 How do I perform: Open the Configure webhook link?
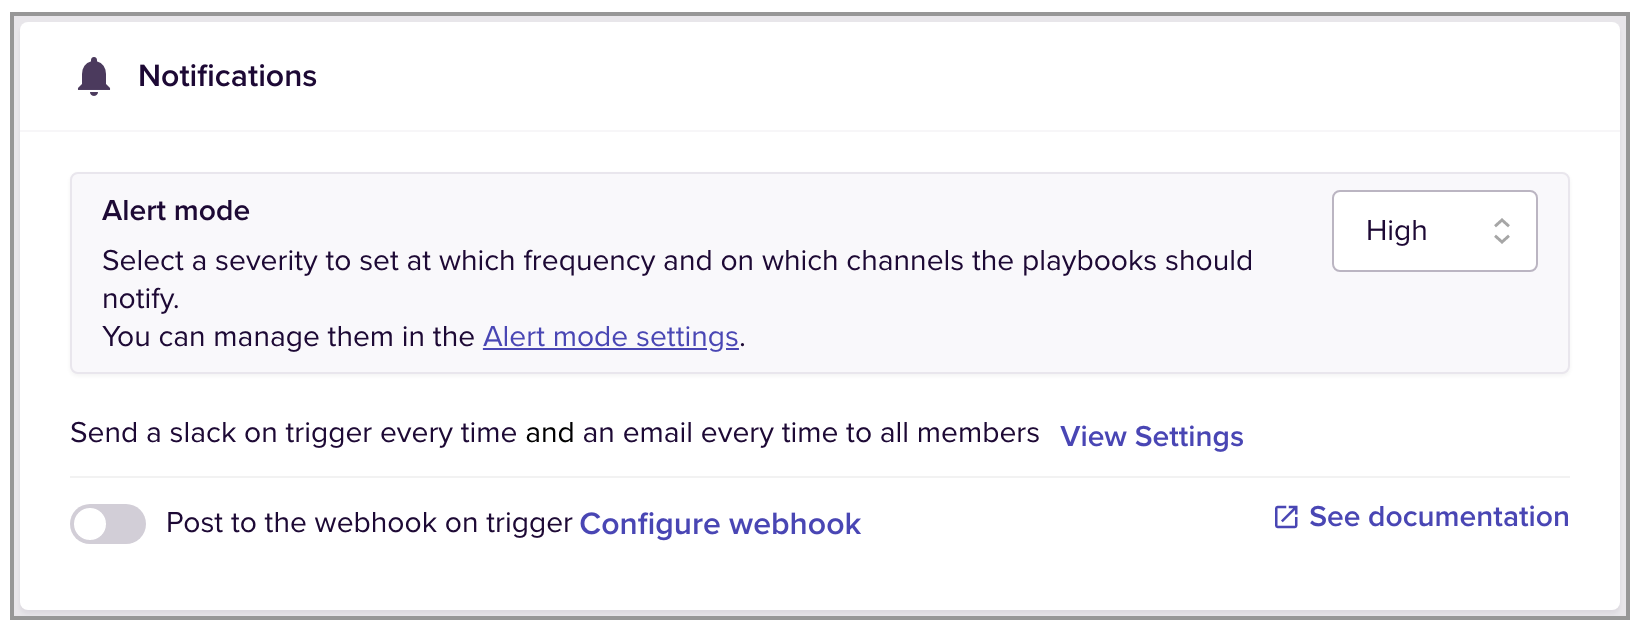[720, 524]
